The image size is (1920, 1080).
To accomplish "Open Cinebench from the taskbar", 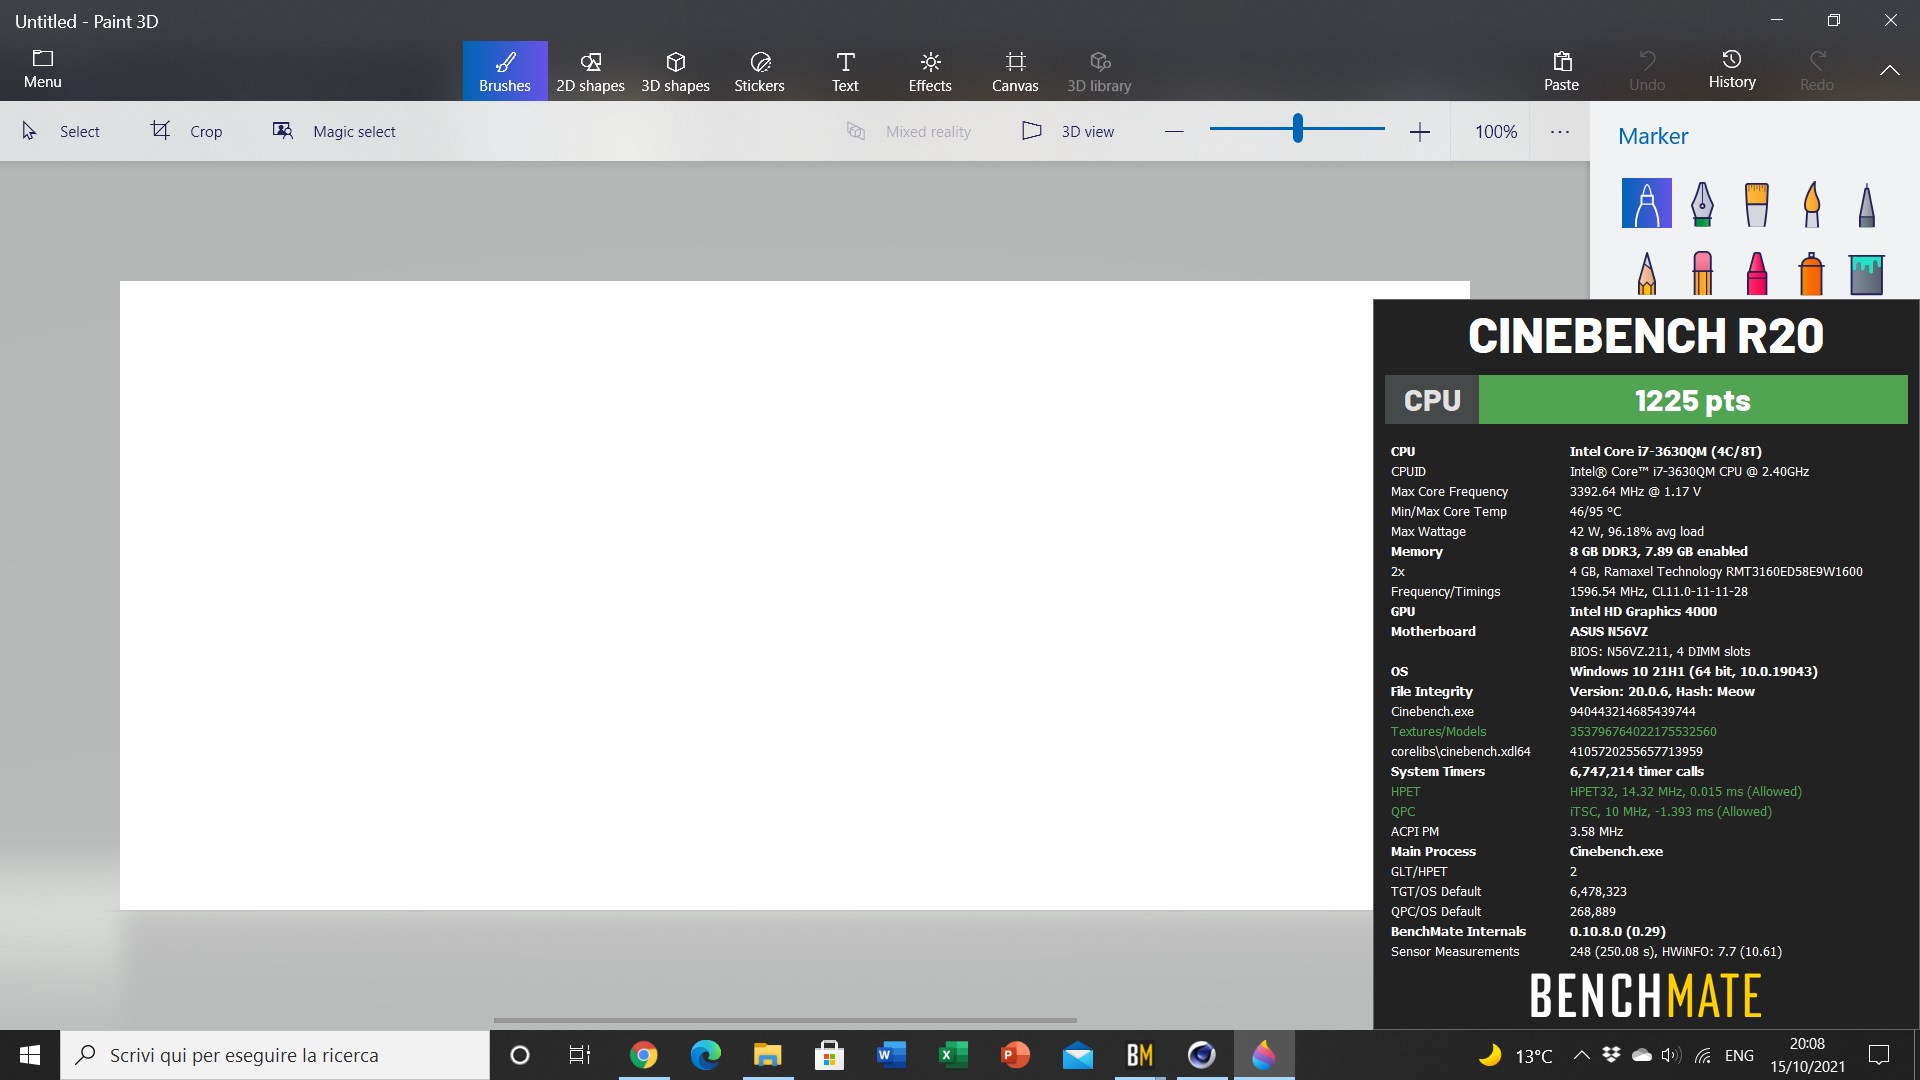I will tap(1201, 1055).
